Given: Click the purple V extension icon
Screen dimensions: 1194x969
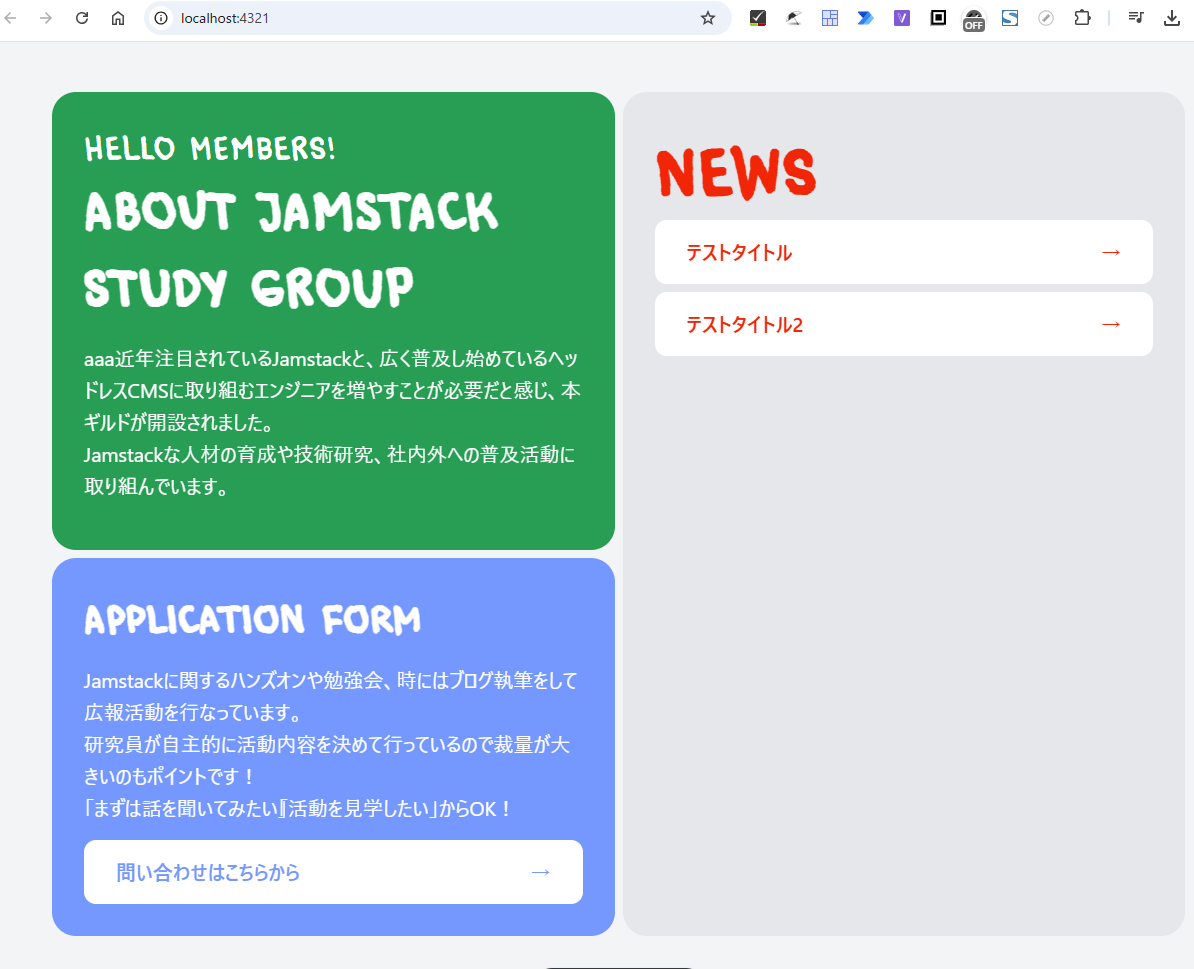Looking at the screenshot, I should tap(901, 18).
